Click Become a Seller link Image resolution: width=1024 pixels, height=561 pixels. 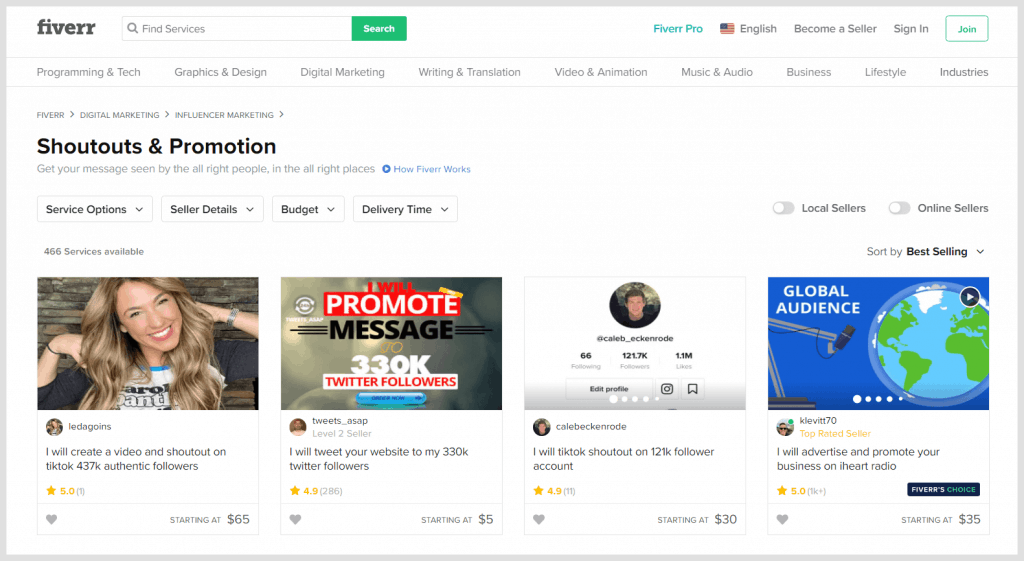click(835, 29)
